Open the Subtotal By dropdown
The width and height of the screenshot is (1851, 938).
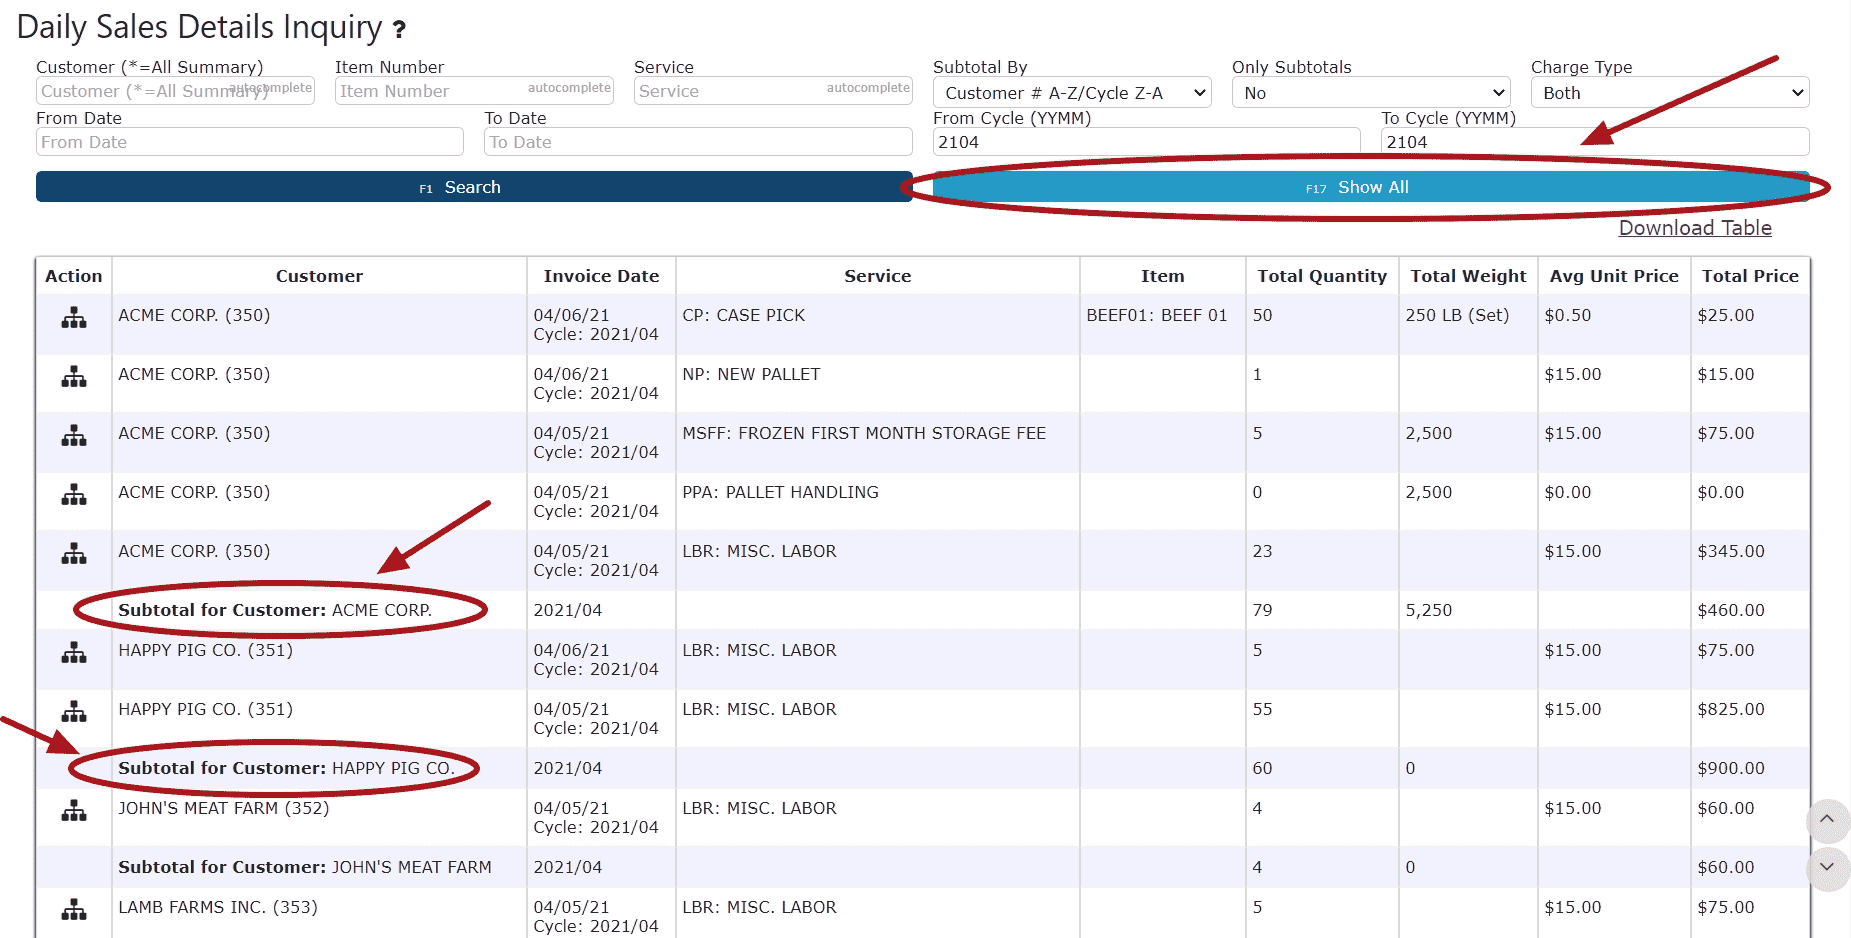[1071, 93]
